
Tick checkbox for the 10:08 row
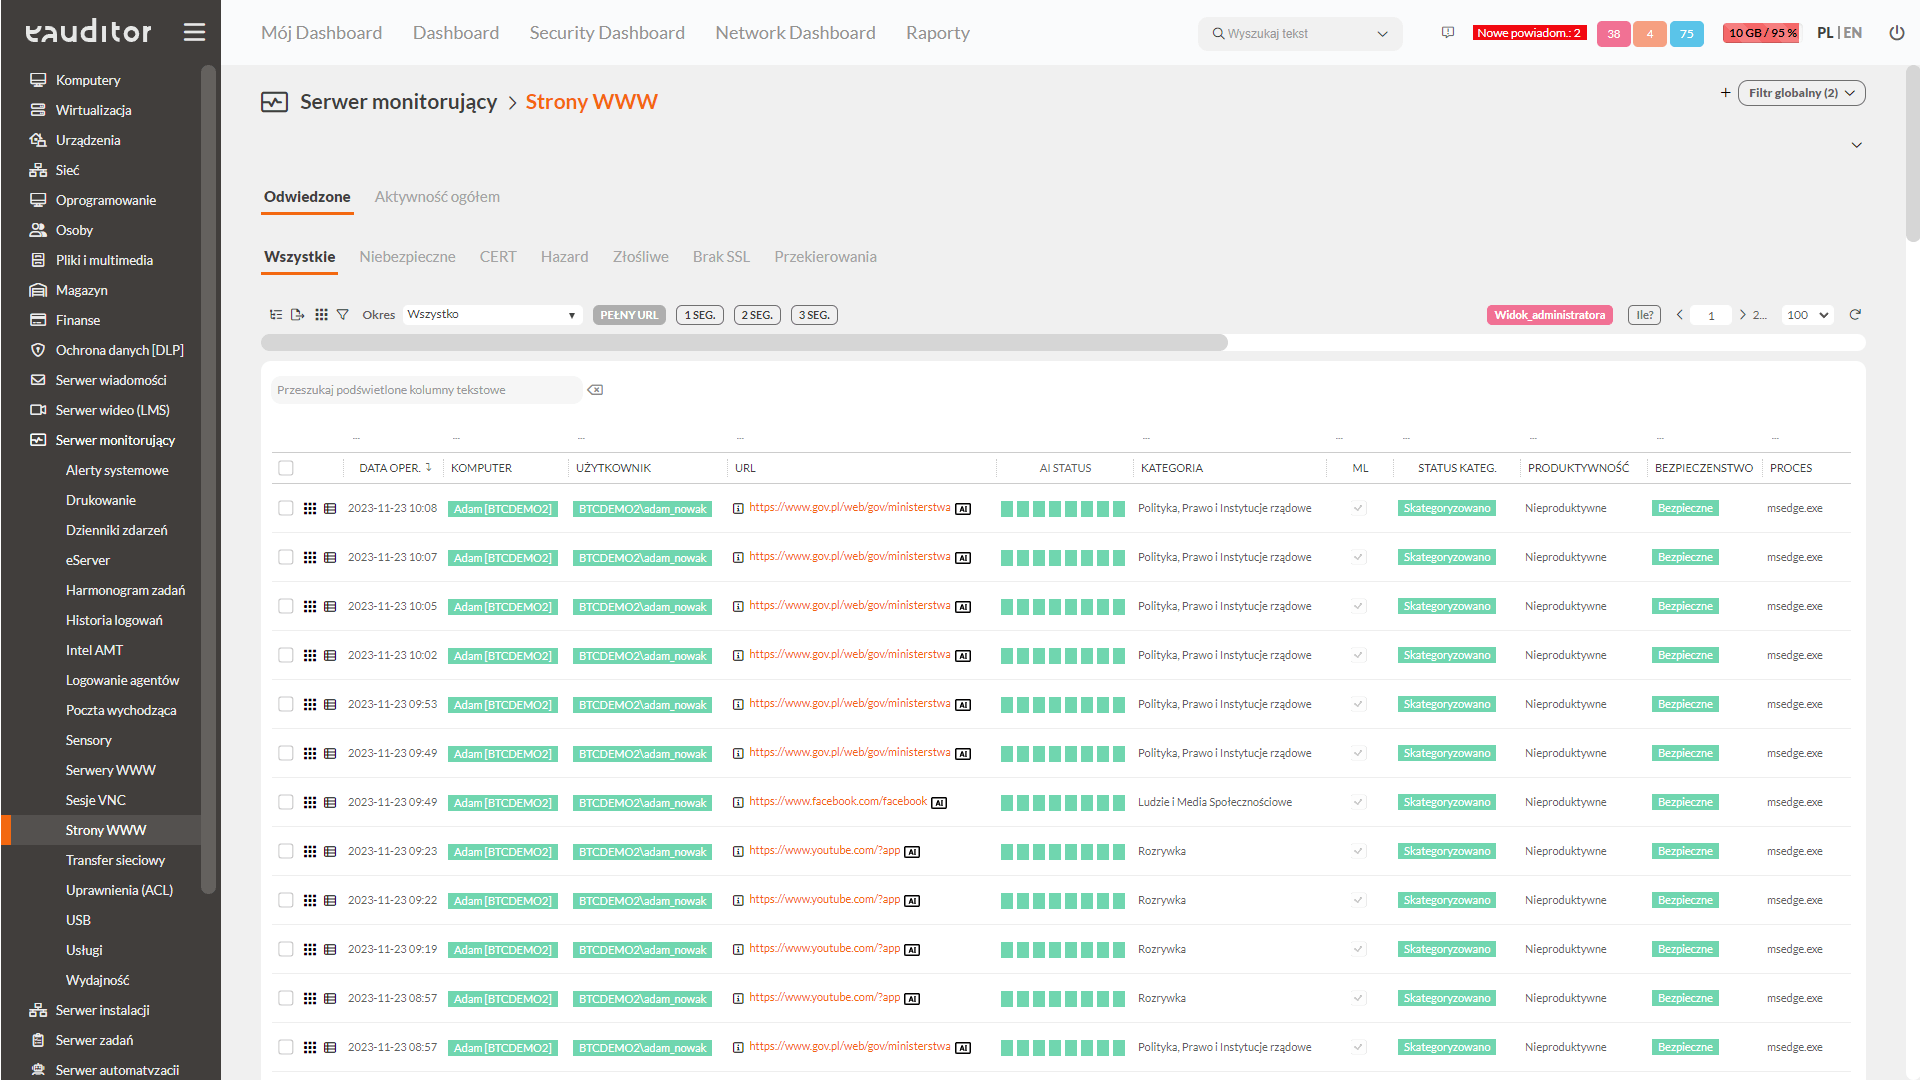(286, 509)
